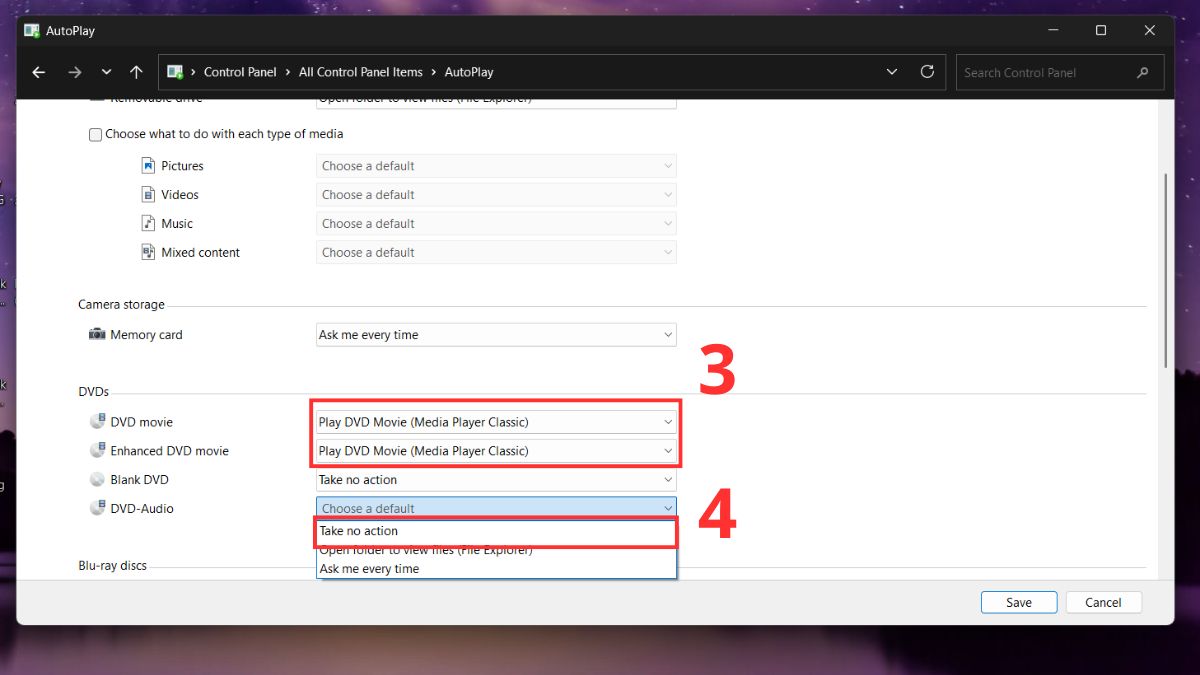Open the Videos default dropdown
The width and height of the screenshot is (1200, 675).
[496, 195]
